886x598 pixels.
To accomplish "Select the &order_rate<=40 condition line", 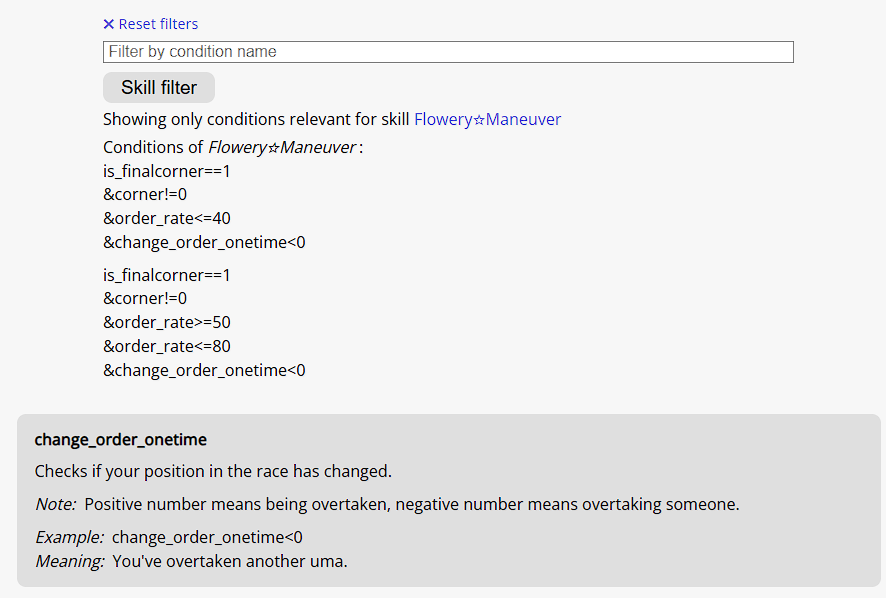I will [167, 218].
